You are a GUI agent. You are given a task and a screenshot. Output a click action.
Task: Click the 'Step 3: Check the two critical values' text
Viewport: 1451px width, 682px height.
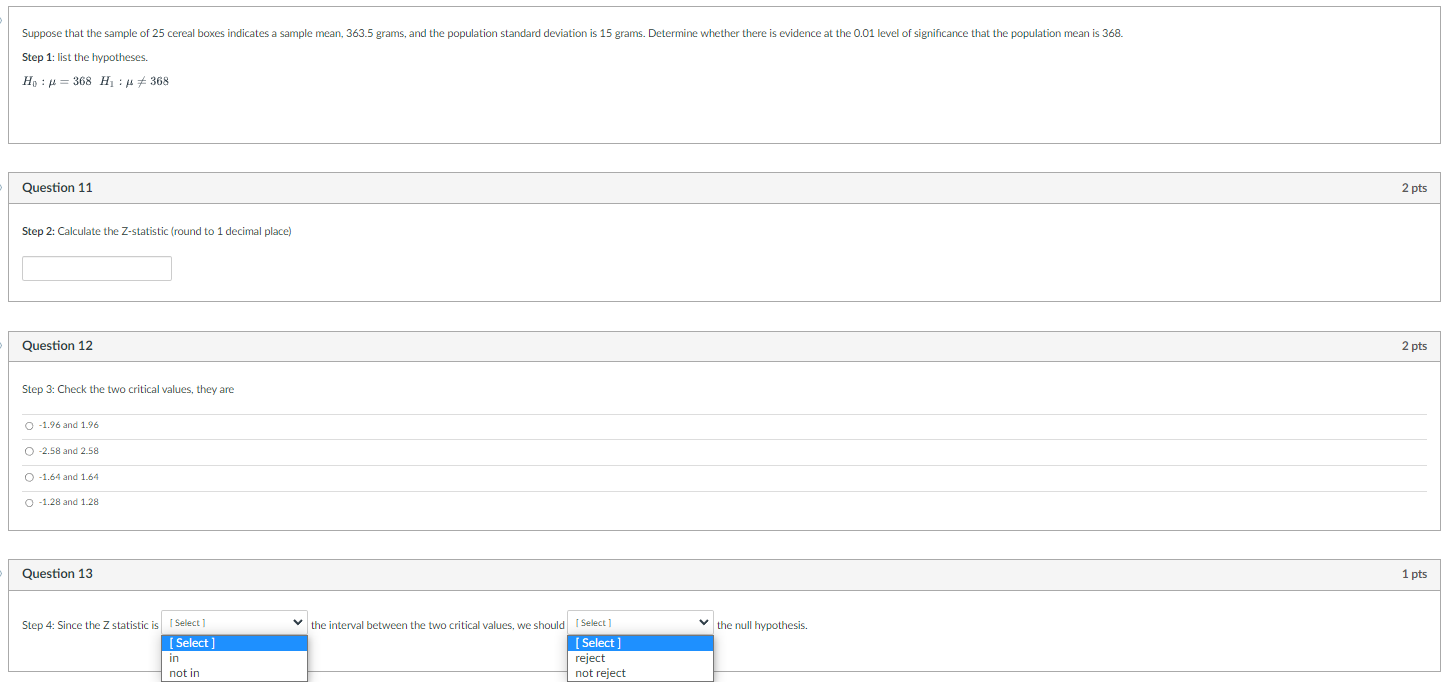pos(128,389)
